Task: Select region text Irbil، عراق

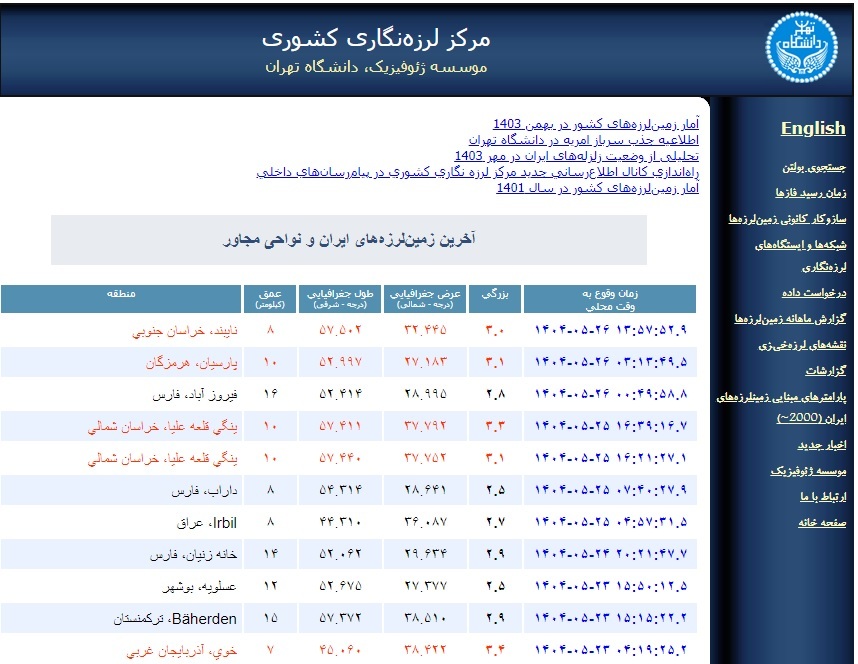Action: 207,523
